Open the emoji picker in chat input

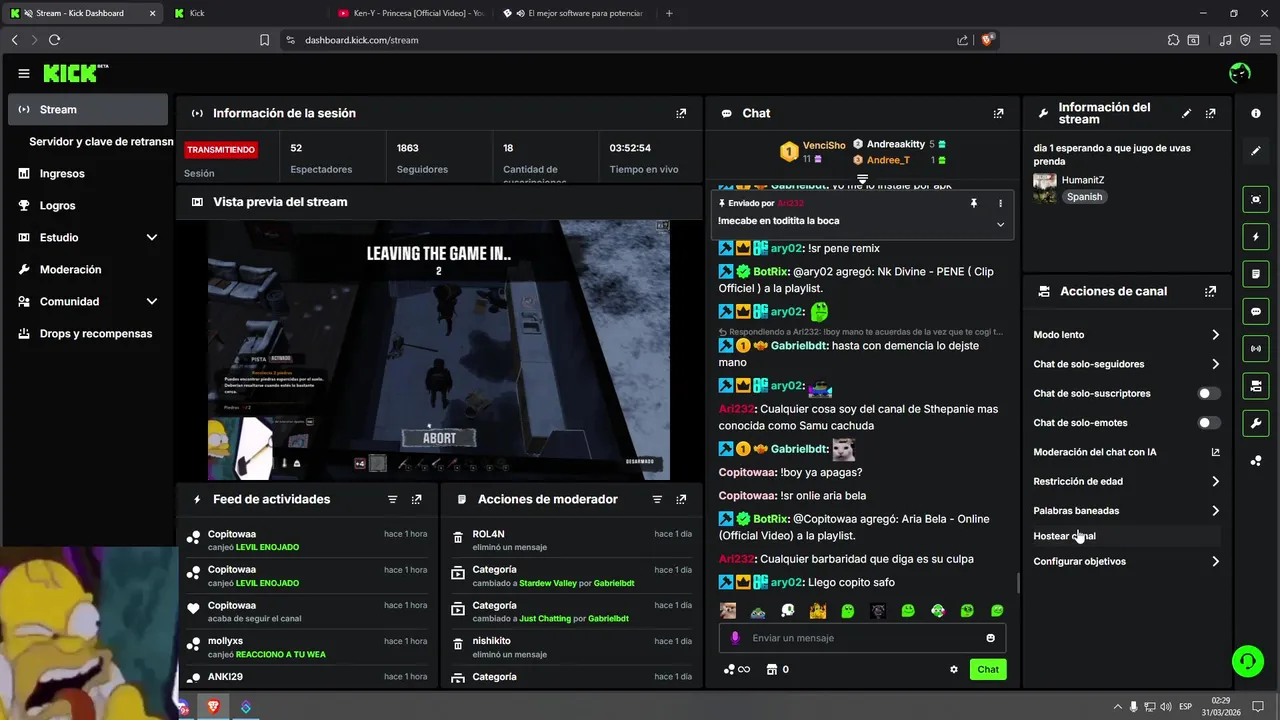coord(991,638)
